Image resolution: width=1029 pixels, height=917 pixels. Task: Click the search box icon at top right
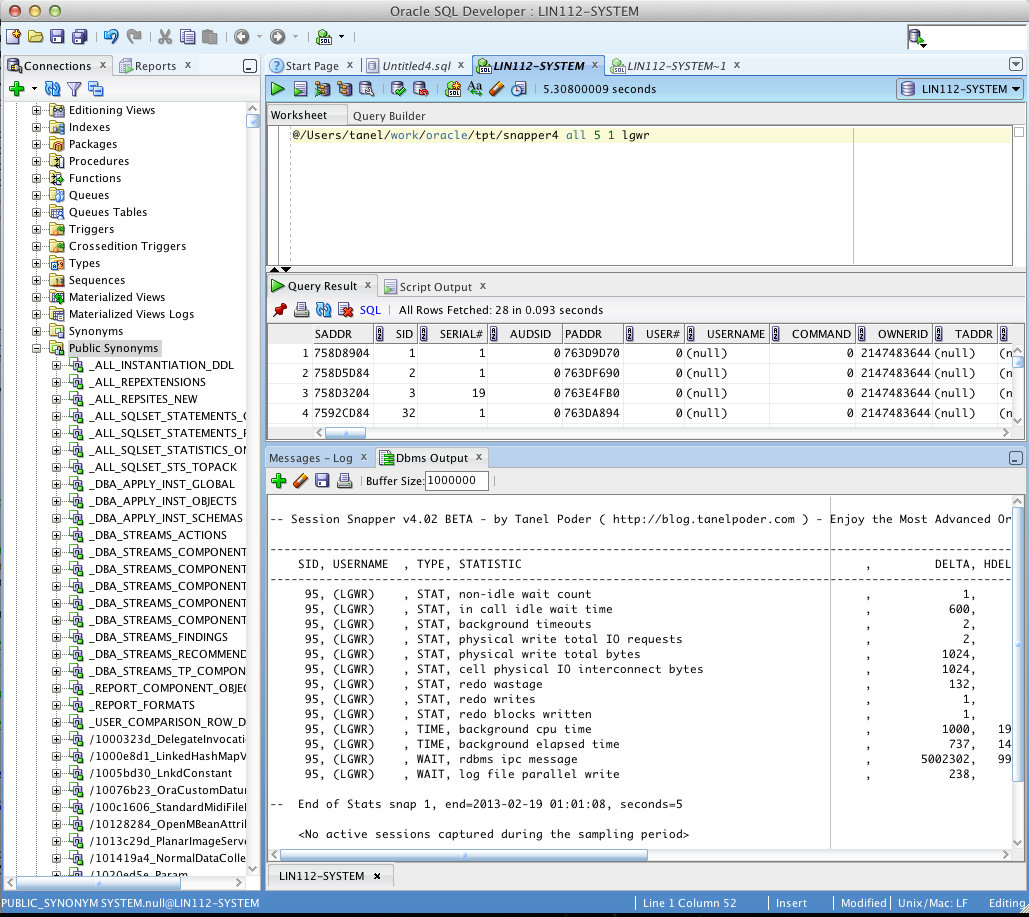coord(917,38)
